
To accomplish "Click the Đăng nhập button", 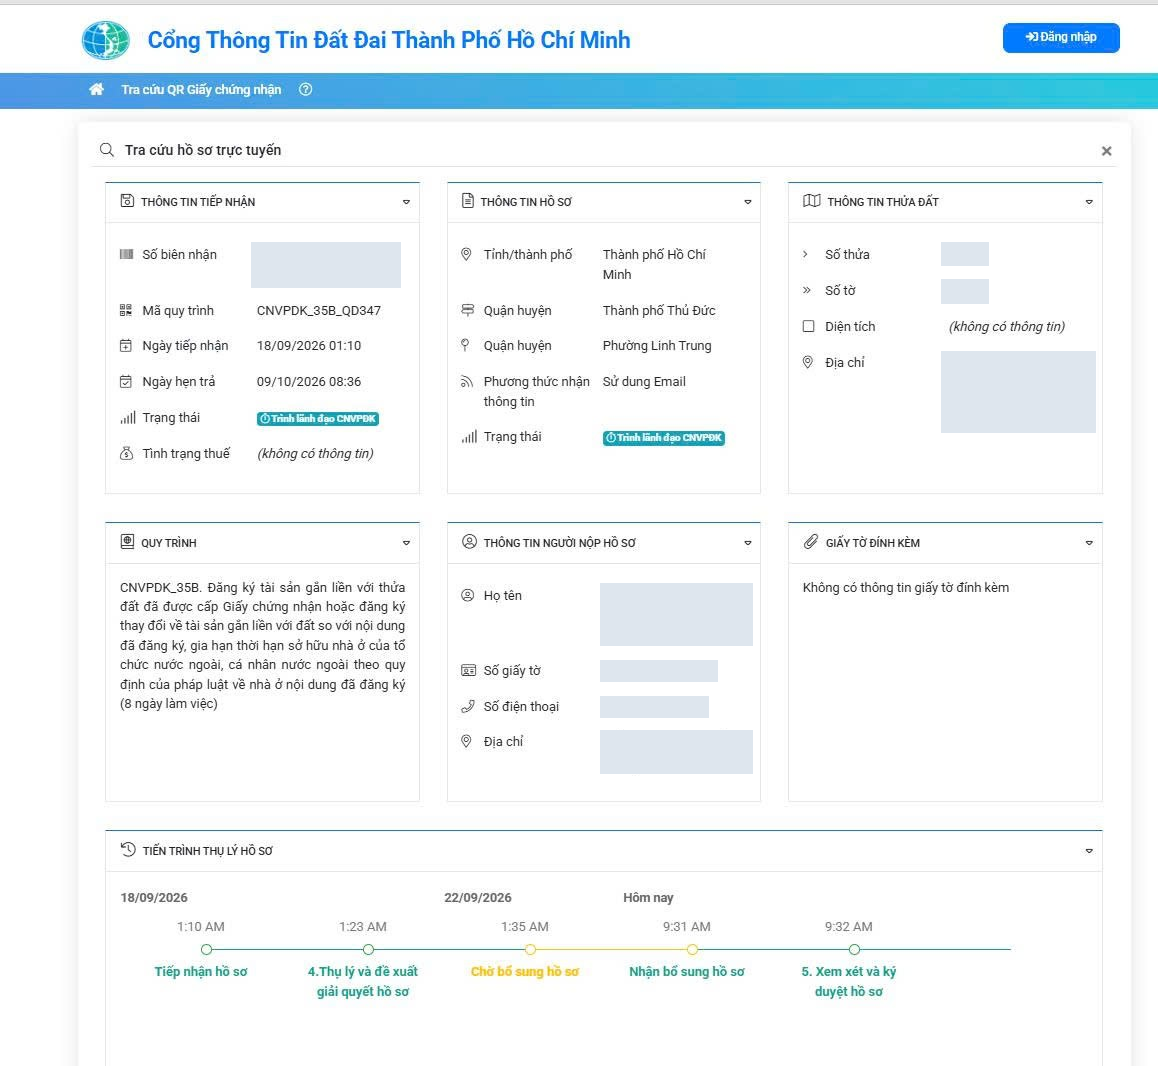I will point(1061,38).
